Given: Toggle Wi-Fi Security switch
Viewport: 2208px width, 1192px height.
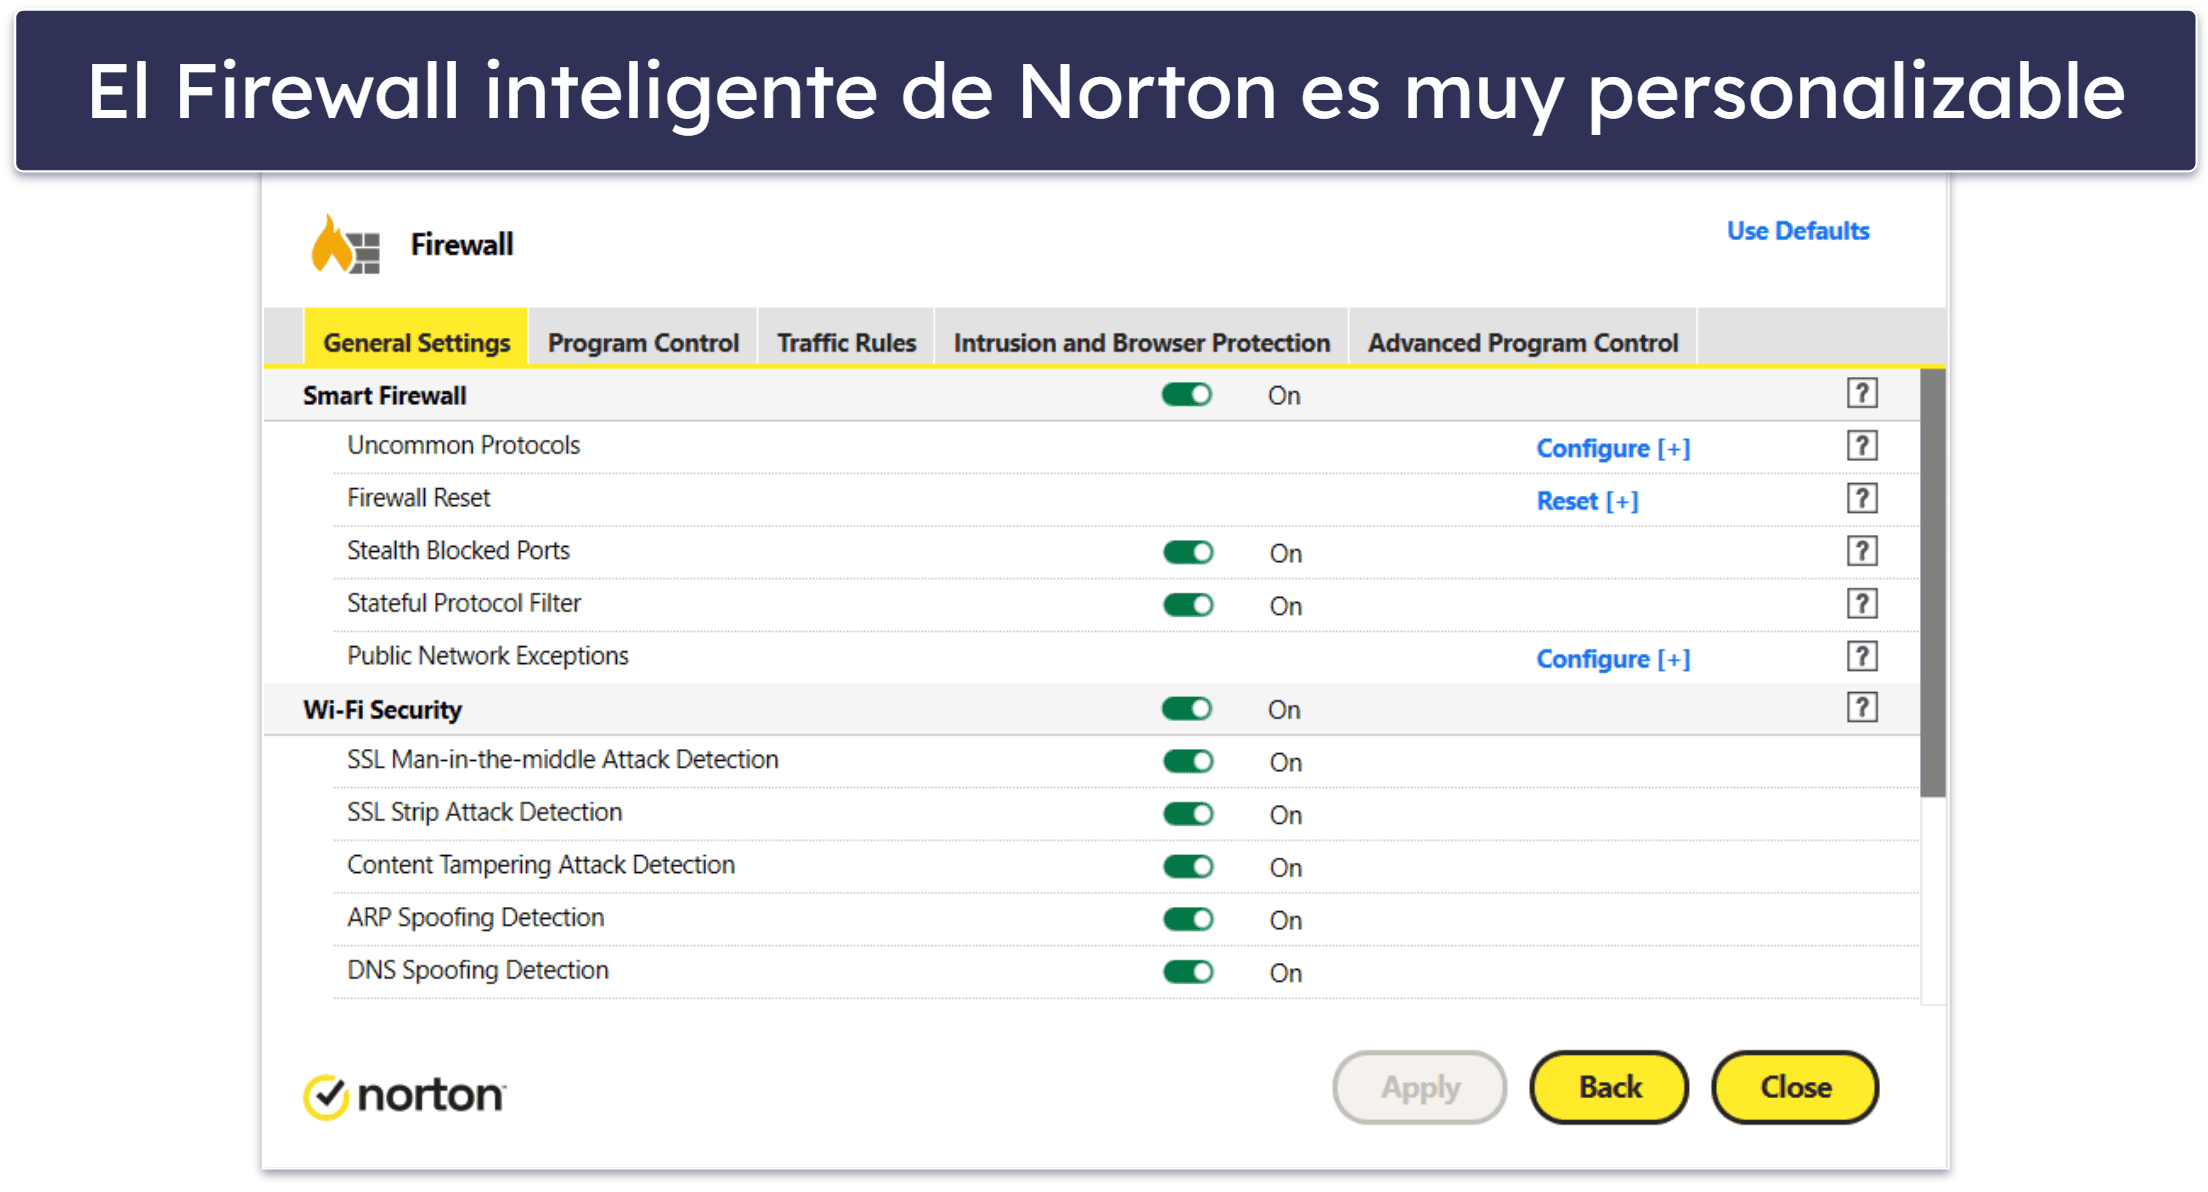Looking at the screenshot, I should click(x=1187, y=709).
